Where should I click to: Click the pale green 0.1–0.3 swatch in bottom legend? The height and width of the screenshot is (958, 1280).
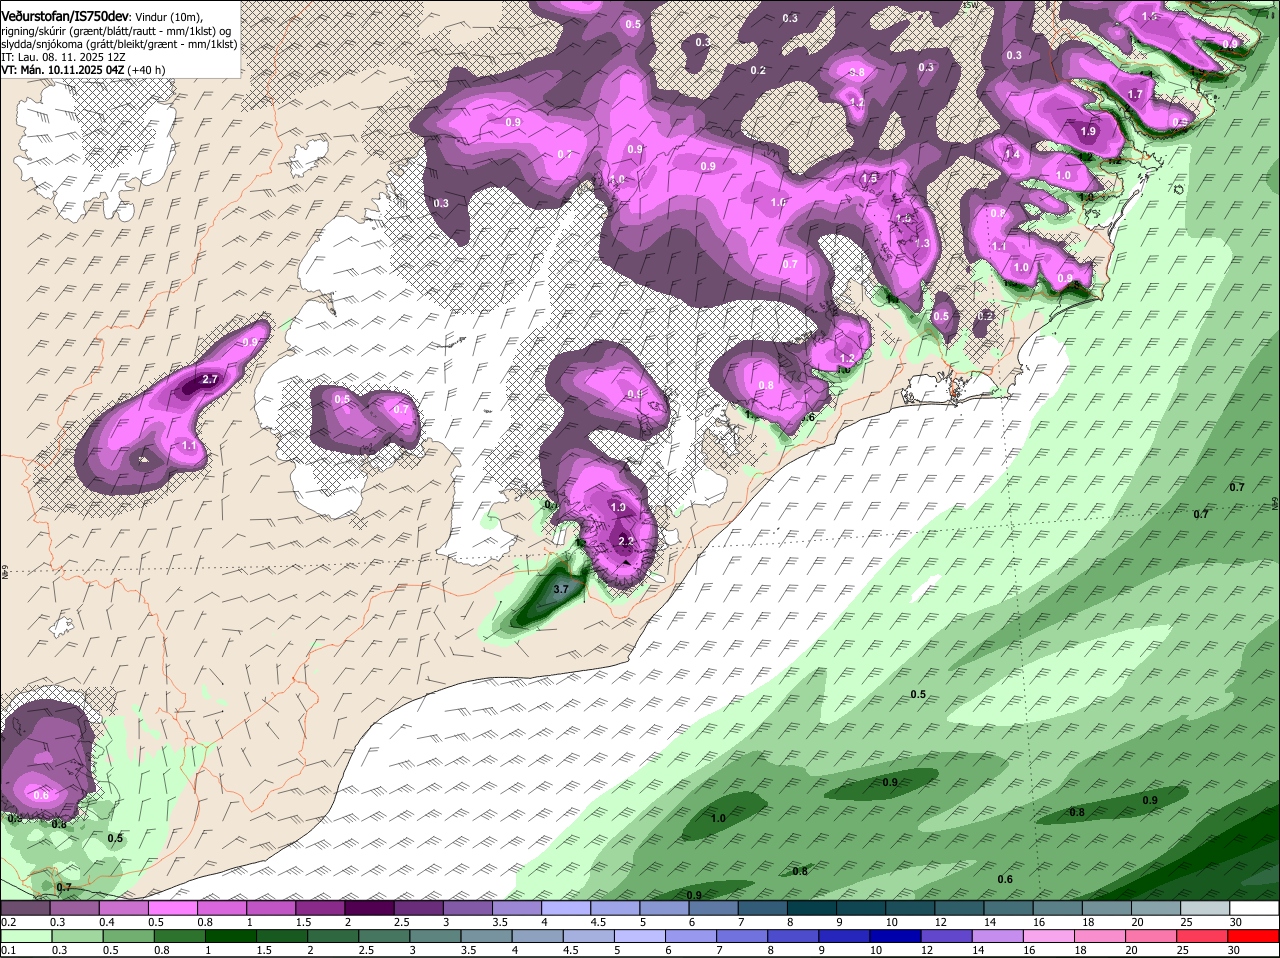26,936
